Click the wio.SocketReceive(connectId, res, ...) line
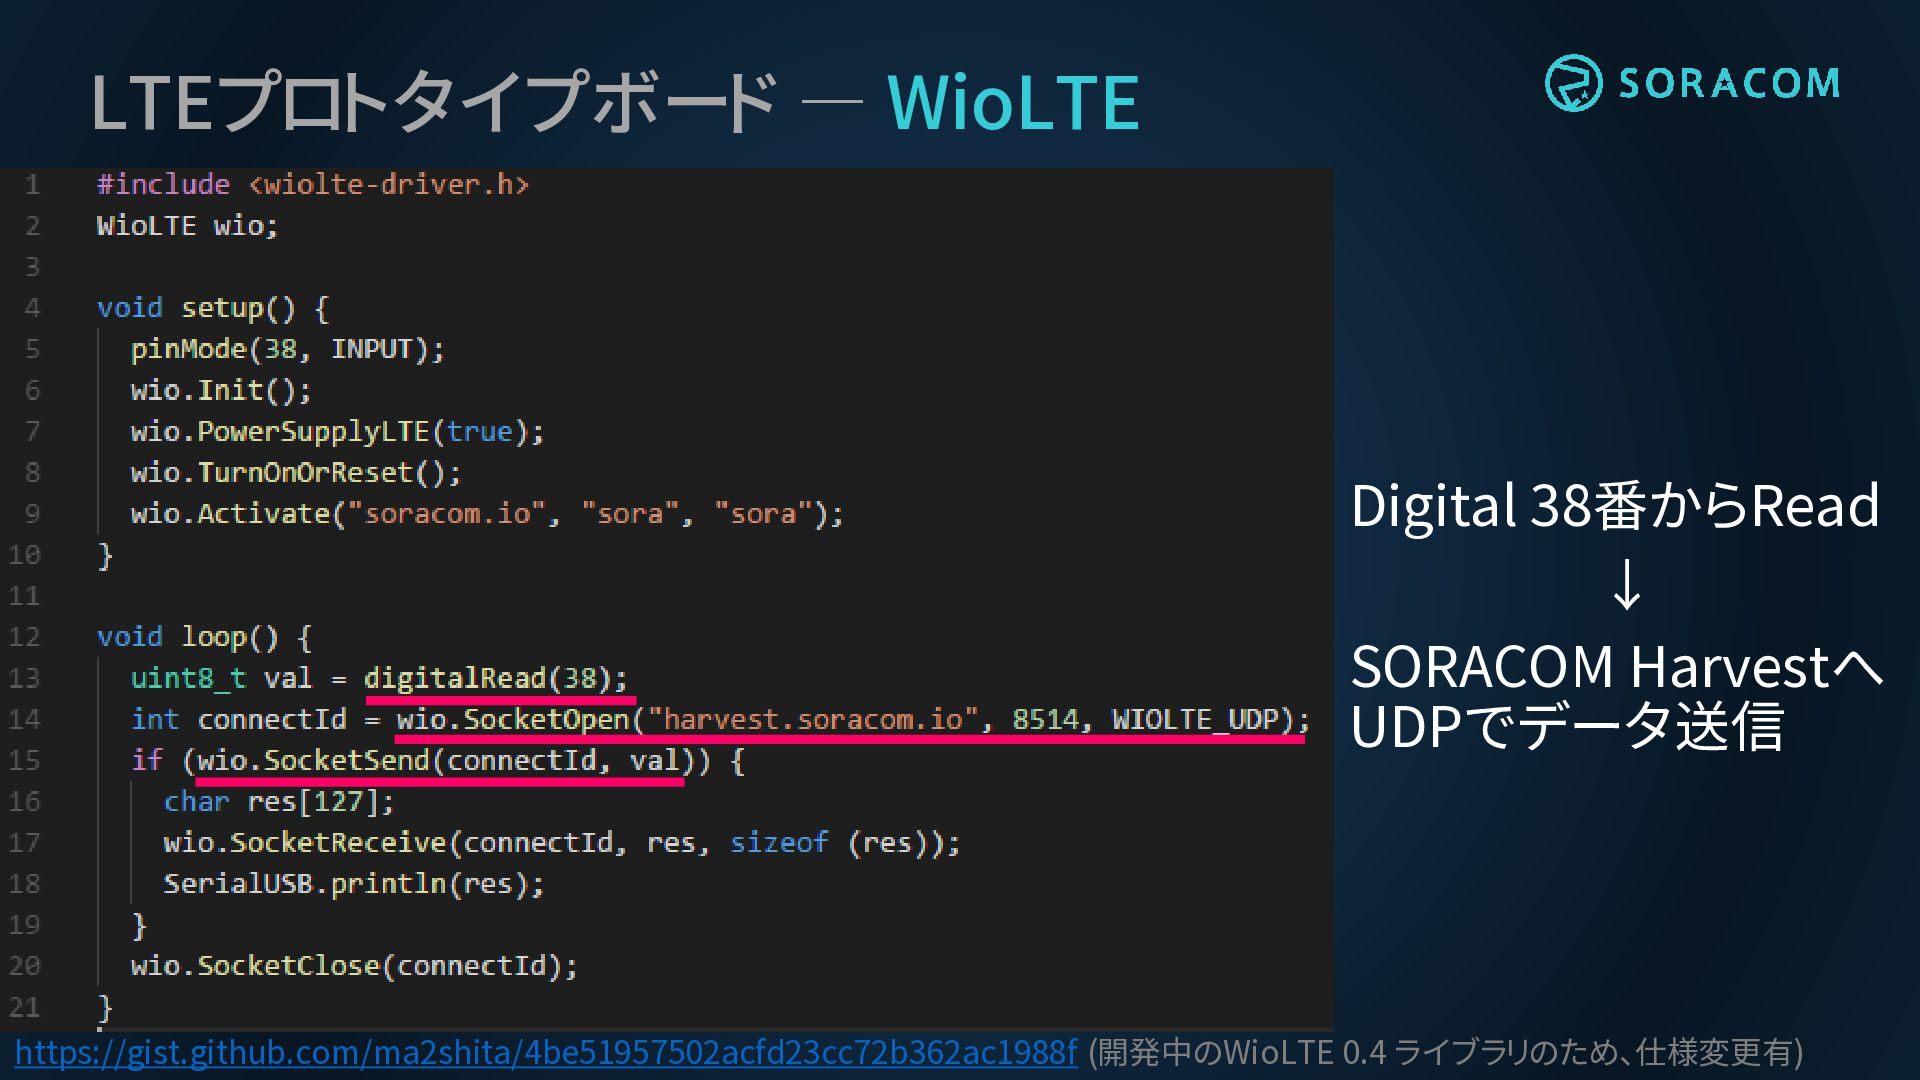The height and width of the screenshot is (1080, 1920). point(562,843)
